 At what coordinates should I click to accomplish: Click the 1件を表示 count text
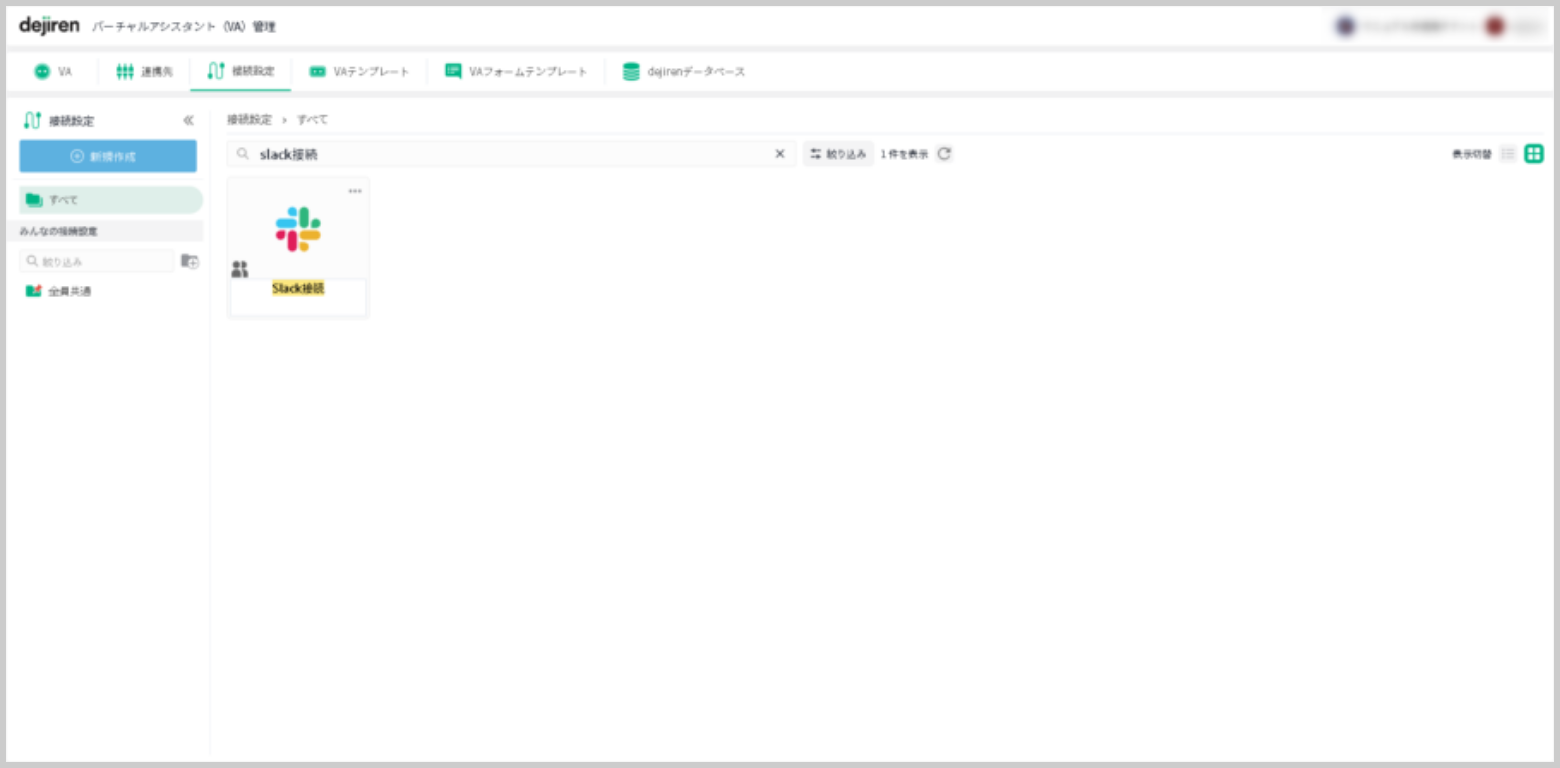tap(904, 154)
